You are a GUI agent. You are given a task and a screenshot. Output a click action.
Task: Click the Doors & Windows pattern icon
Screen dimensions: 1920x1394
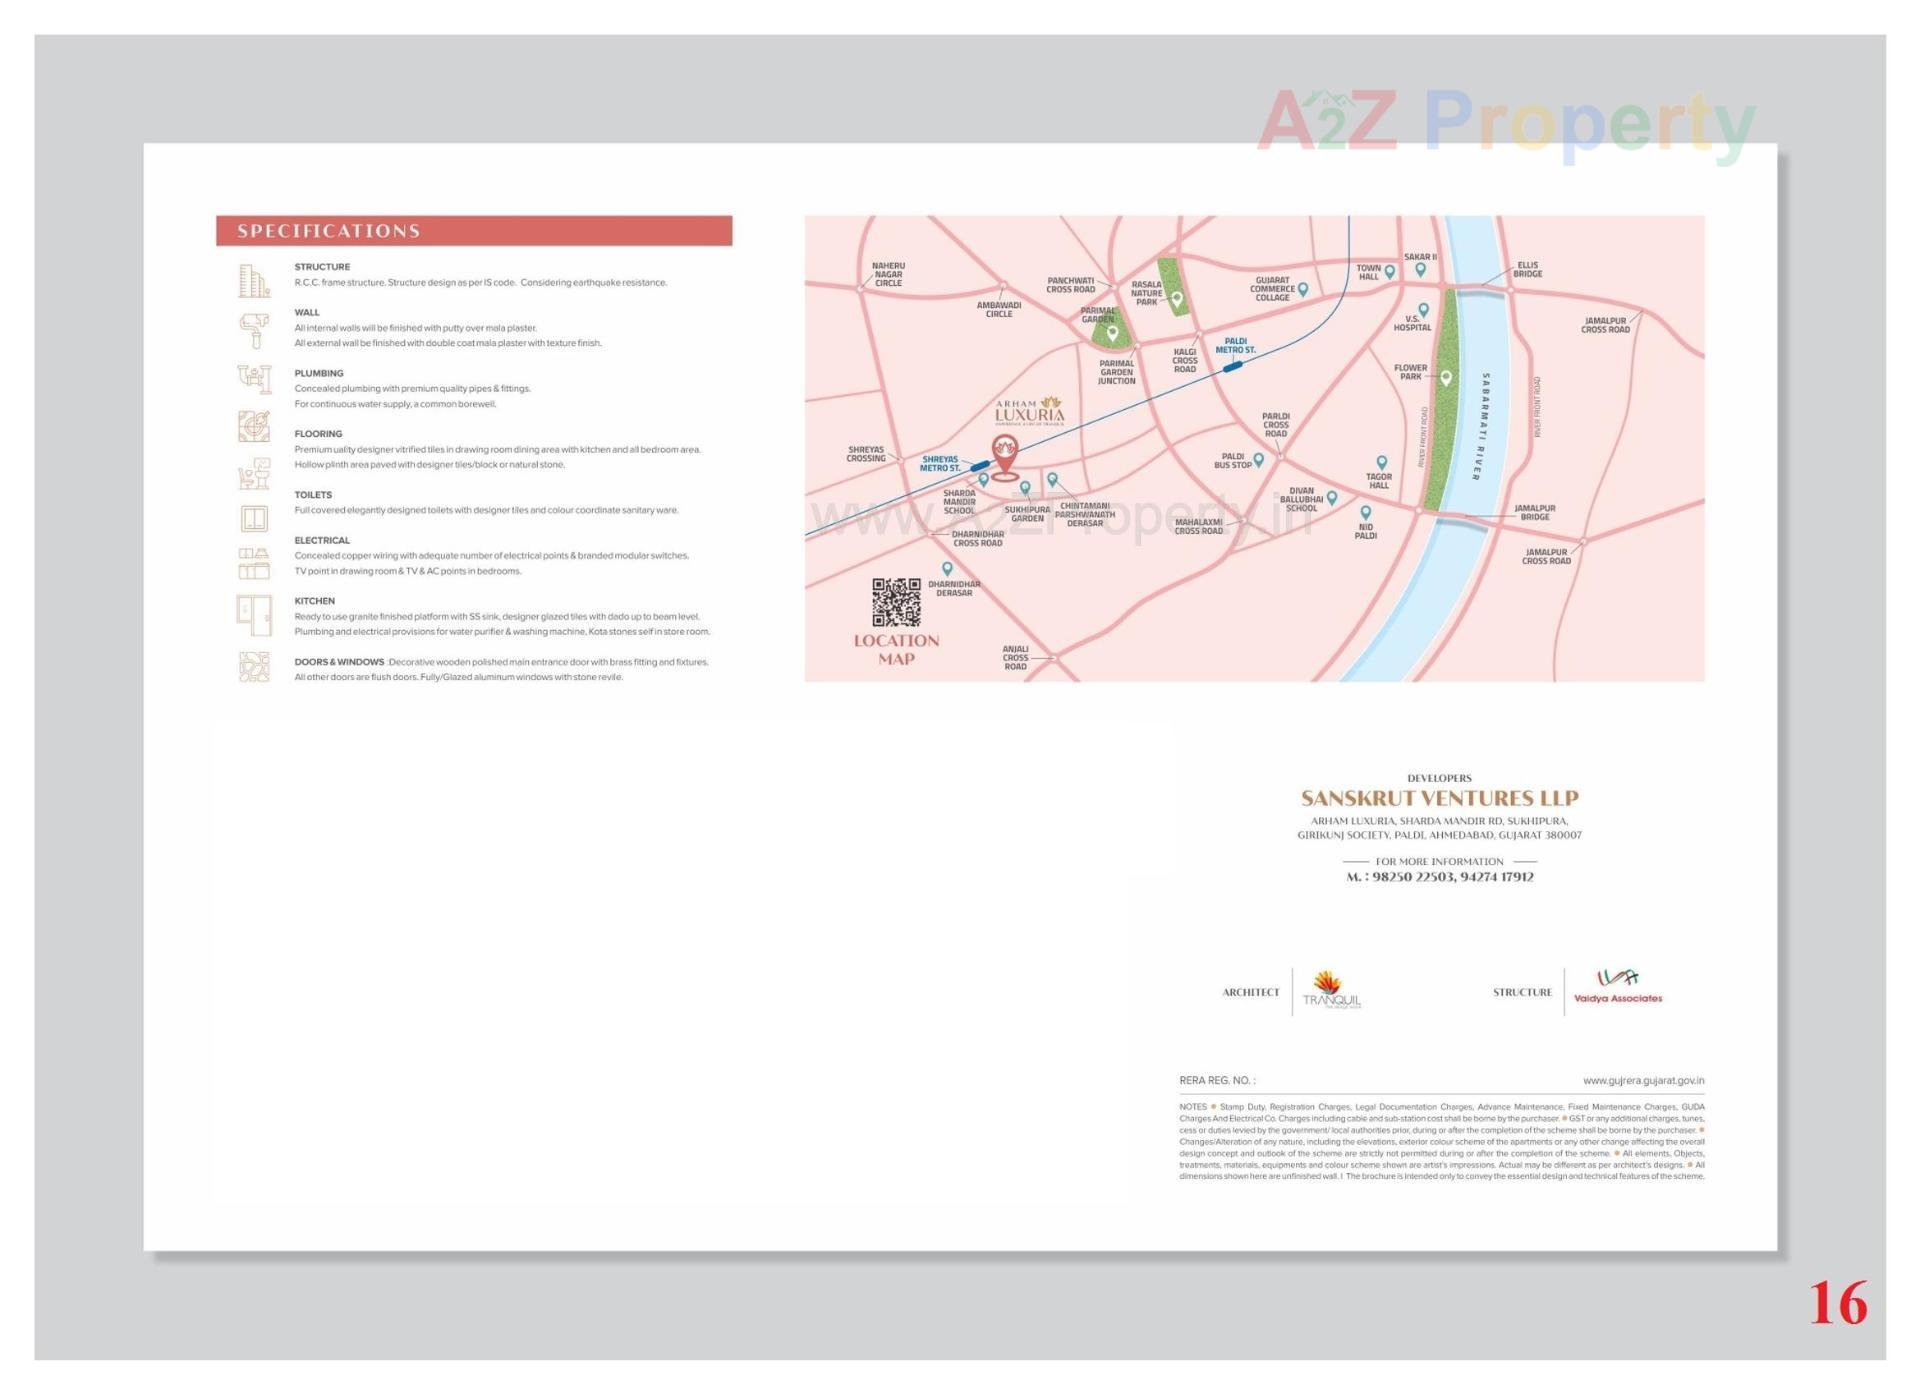pos(254,667)
